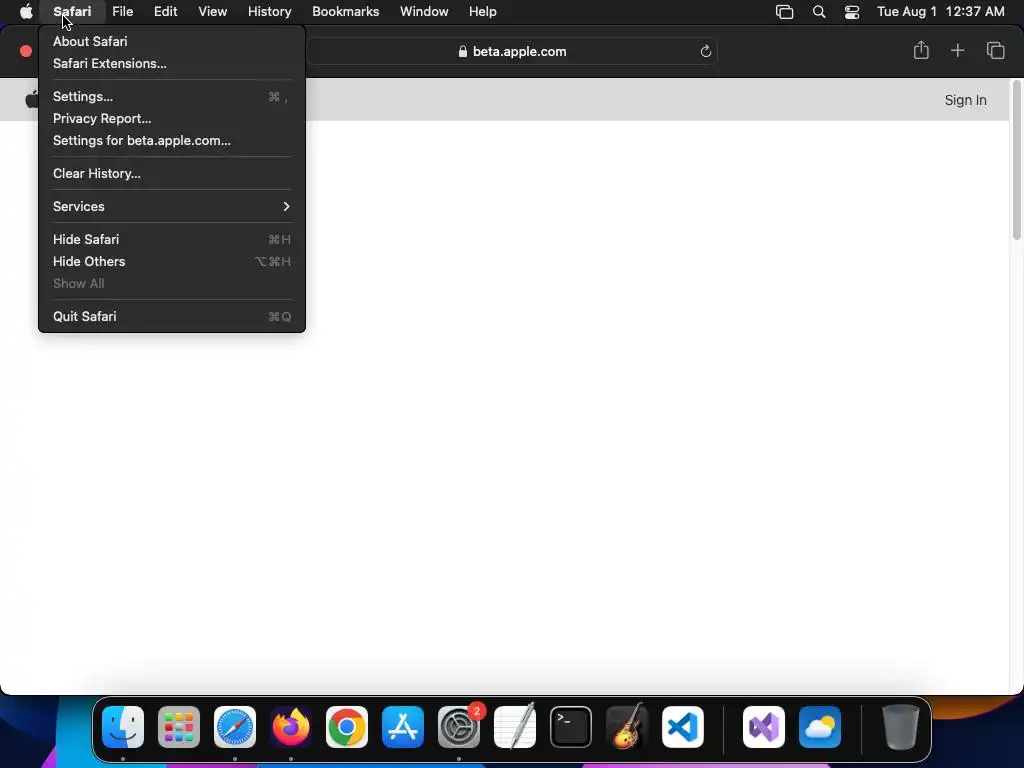This screenshot has width=1024, height=768.
Task: Open the Edit menu
Action: [165, 12]
